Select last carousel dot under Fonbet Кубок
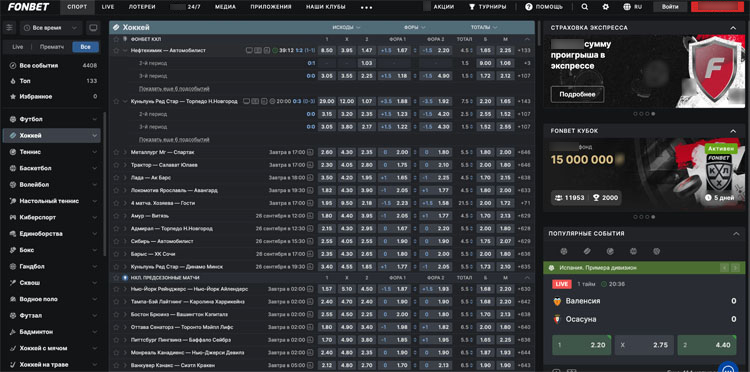The image size is (750, 372). 653,217
